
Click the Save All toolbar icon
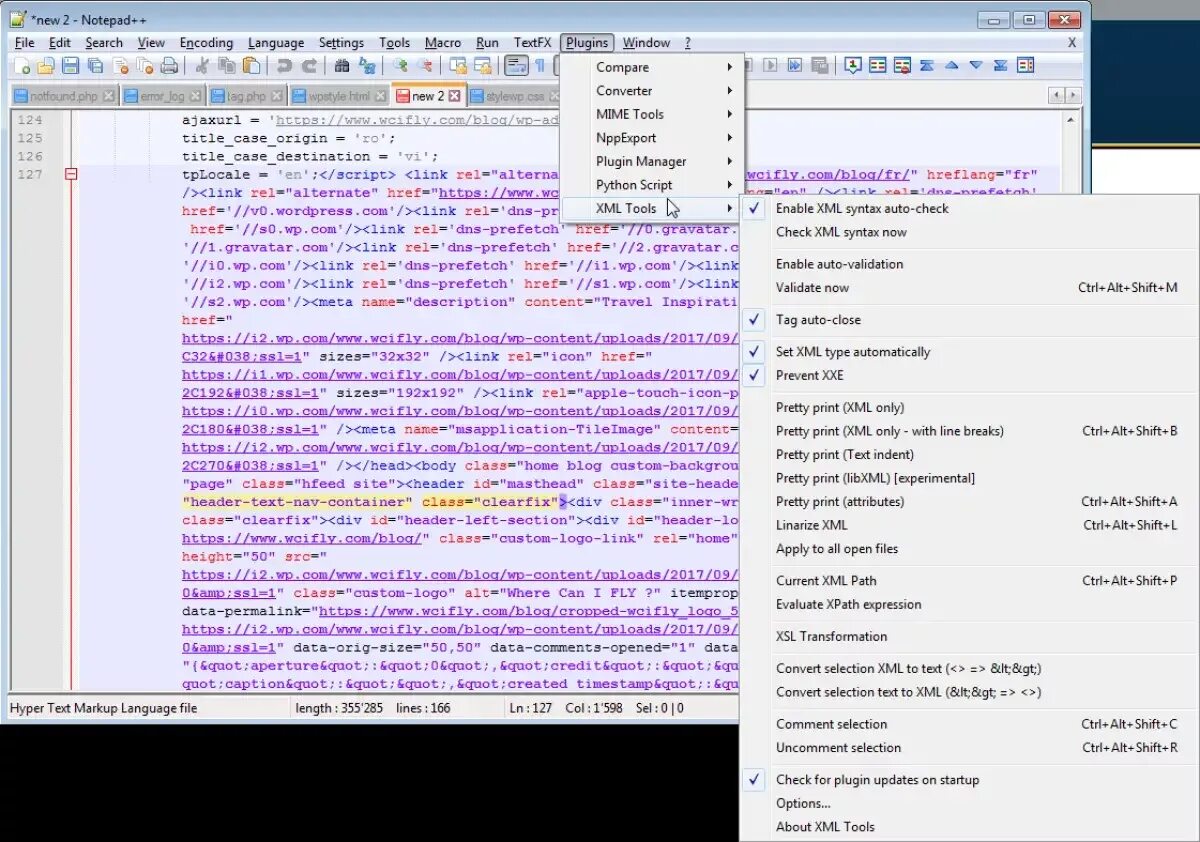click(96, 66)
